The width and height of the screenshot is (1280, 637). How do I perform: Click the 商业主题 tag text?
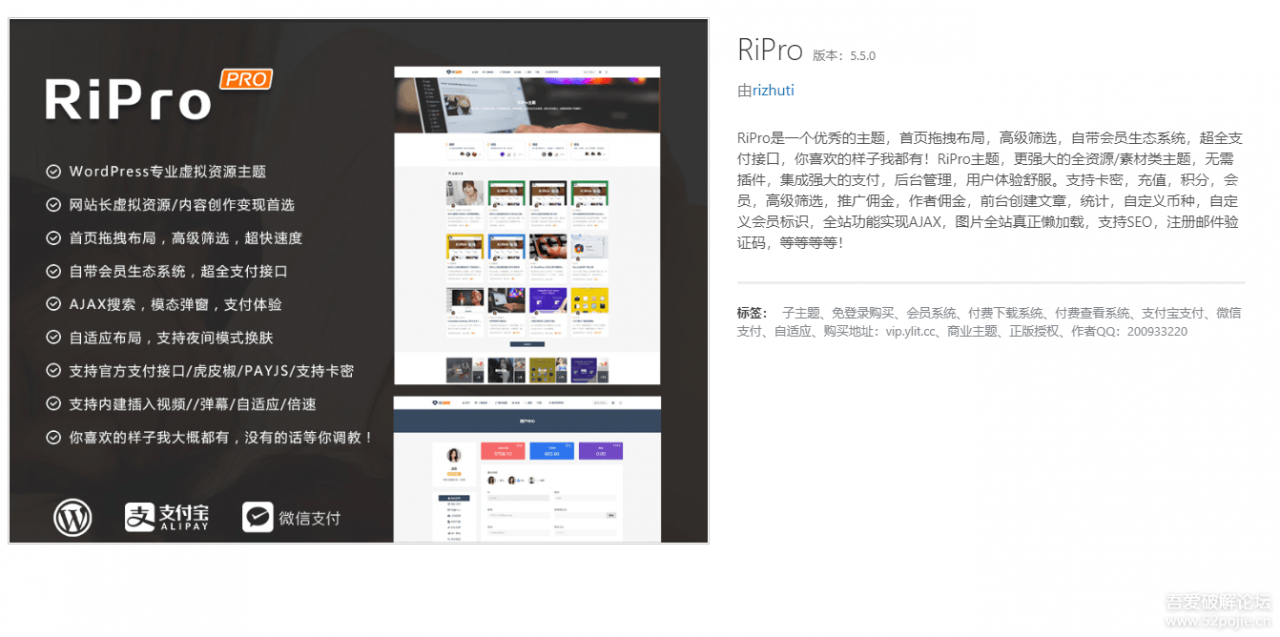click(x=972, y=331)
